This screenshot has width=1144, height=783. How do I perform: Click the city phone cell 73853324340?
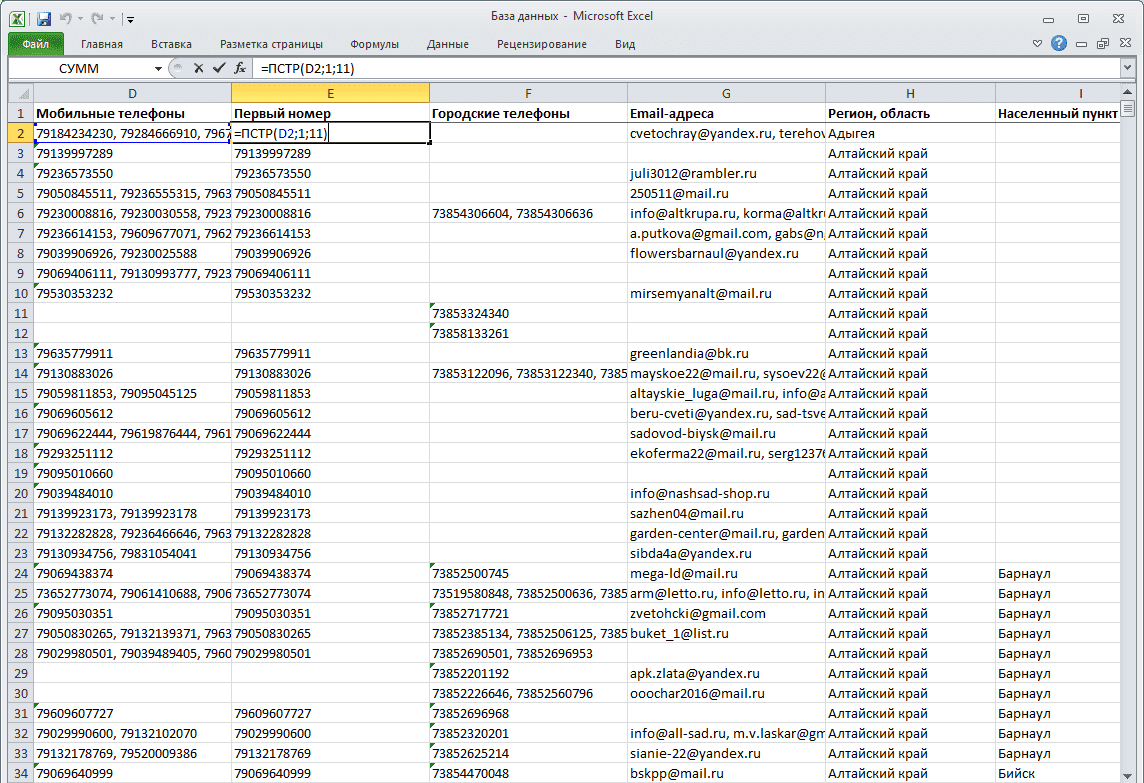(528, 313)
